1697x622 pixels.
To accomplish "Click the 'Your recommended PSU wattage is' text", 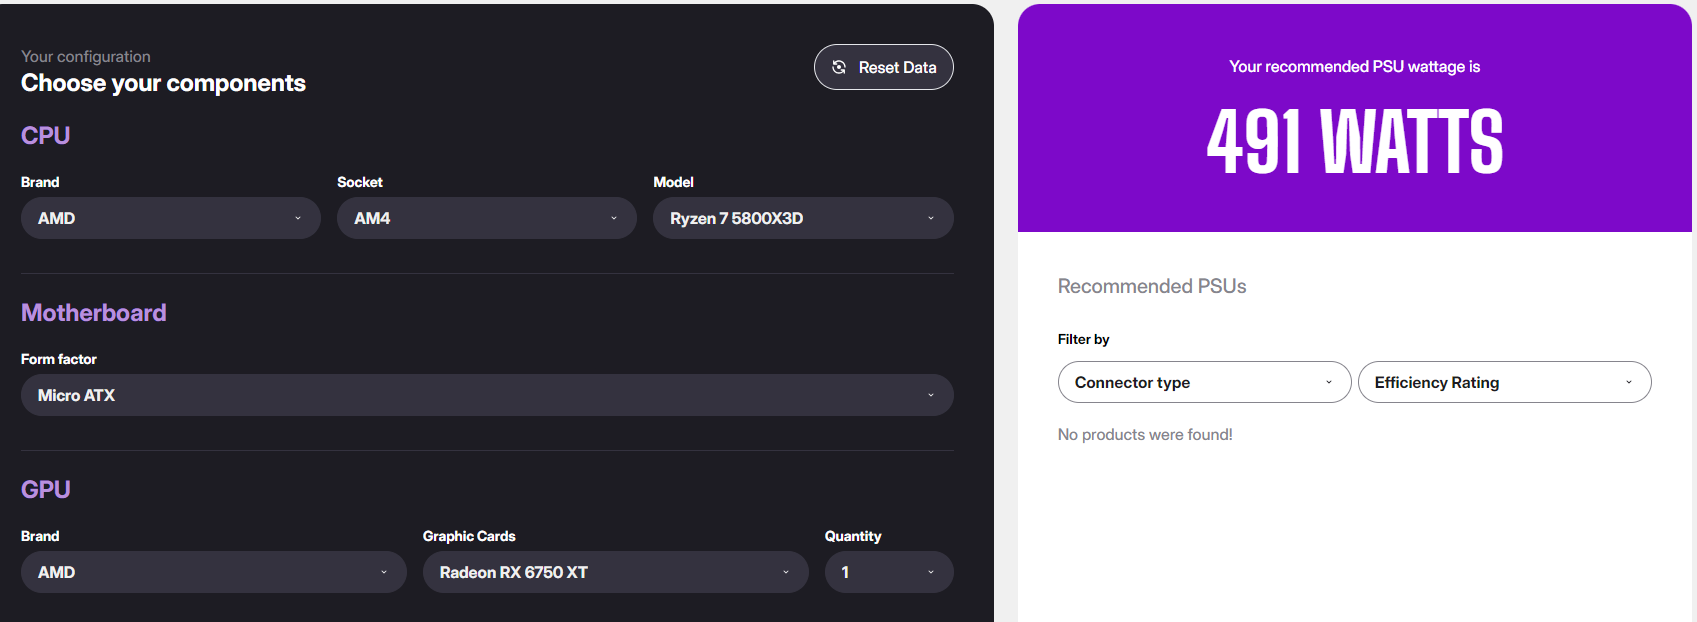I will pyautogui.click(x=1354, y=66).
